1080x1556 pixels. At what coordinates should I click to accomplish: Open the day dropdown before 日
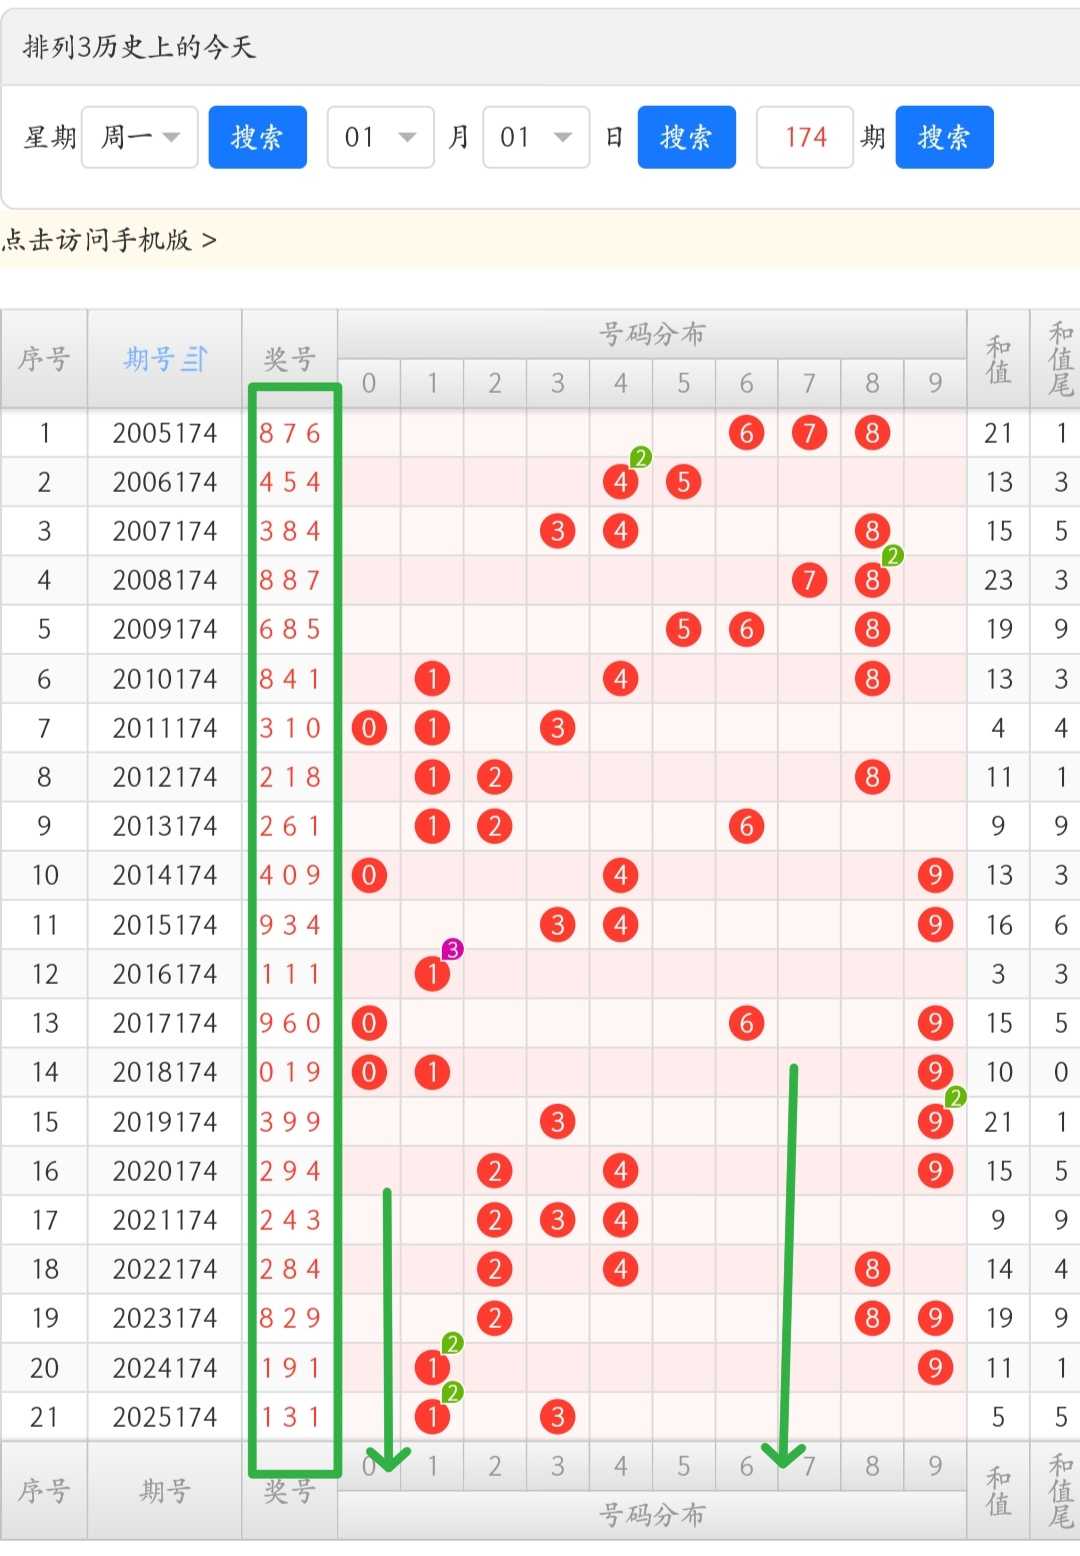click(536, 137)
